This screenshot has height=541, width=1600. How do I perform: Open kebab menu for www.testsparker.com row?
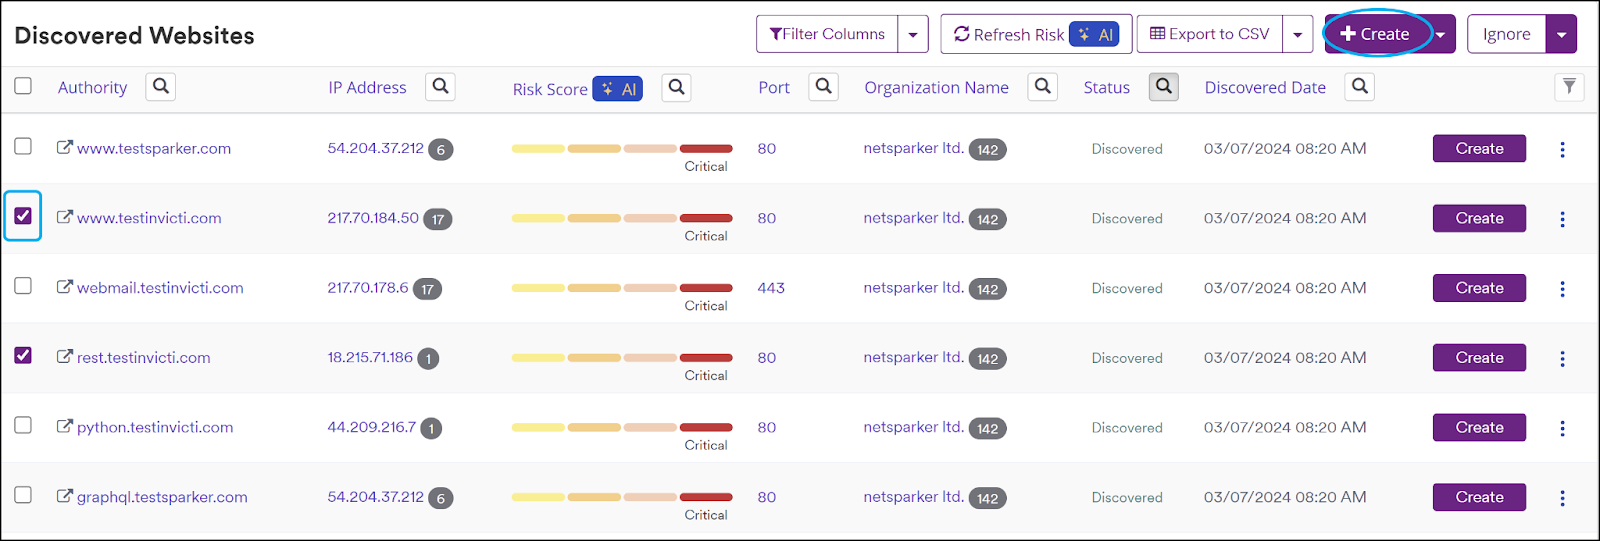pos(1562,149)
